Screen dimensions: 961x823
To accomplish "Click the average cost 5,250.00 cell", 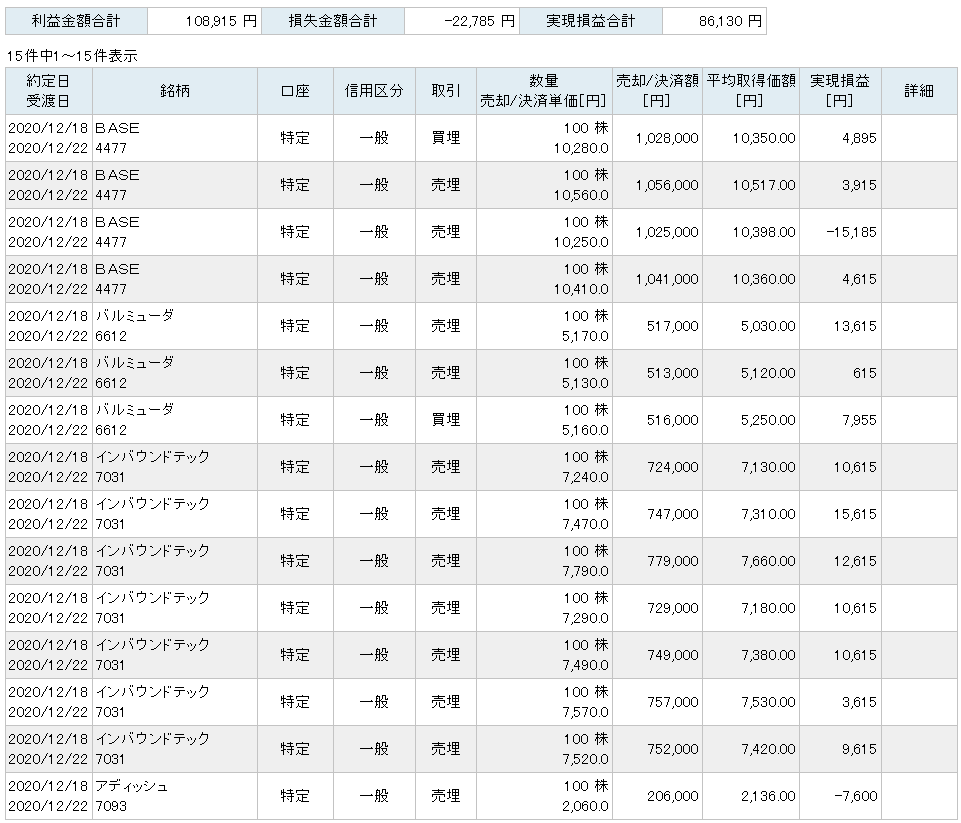I will [x=751, y=420].
